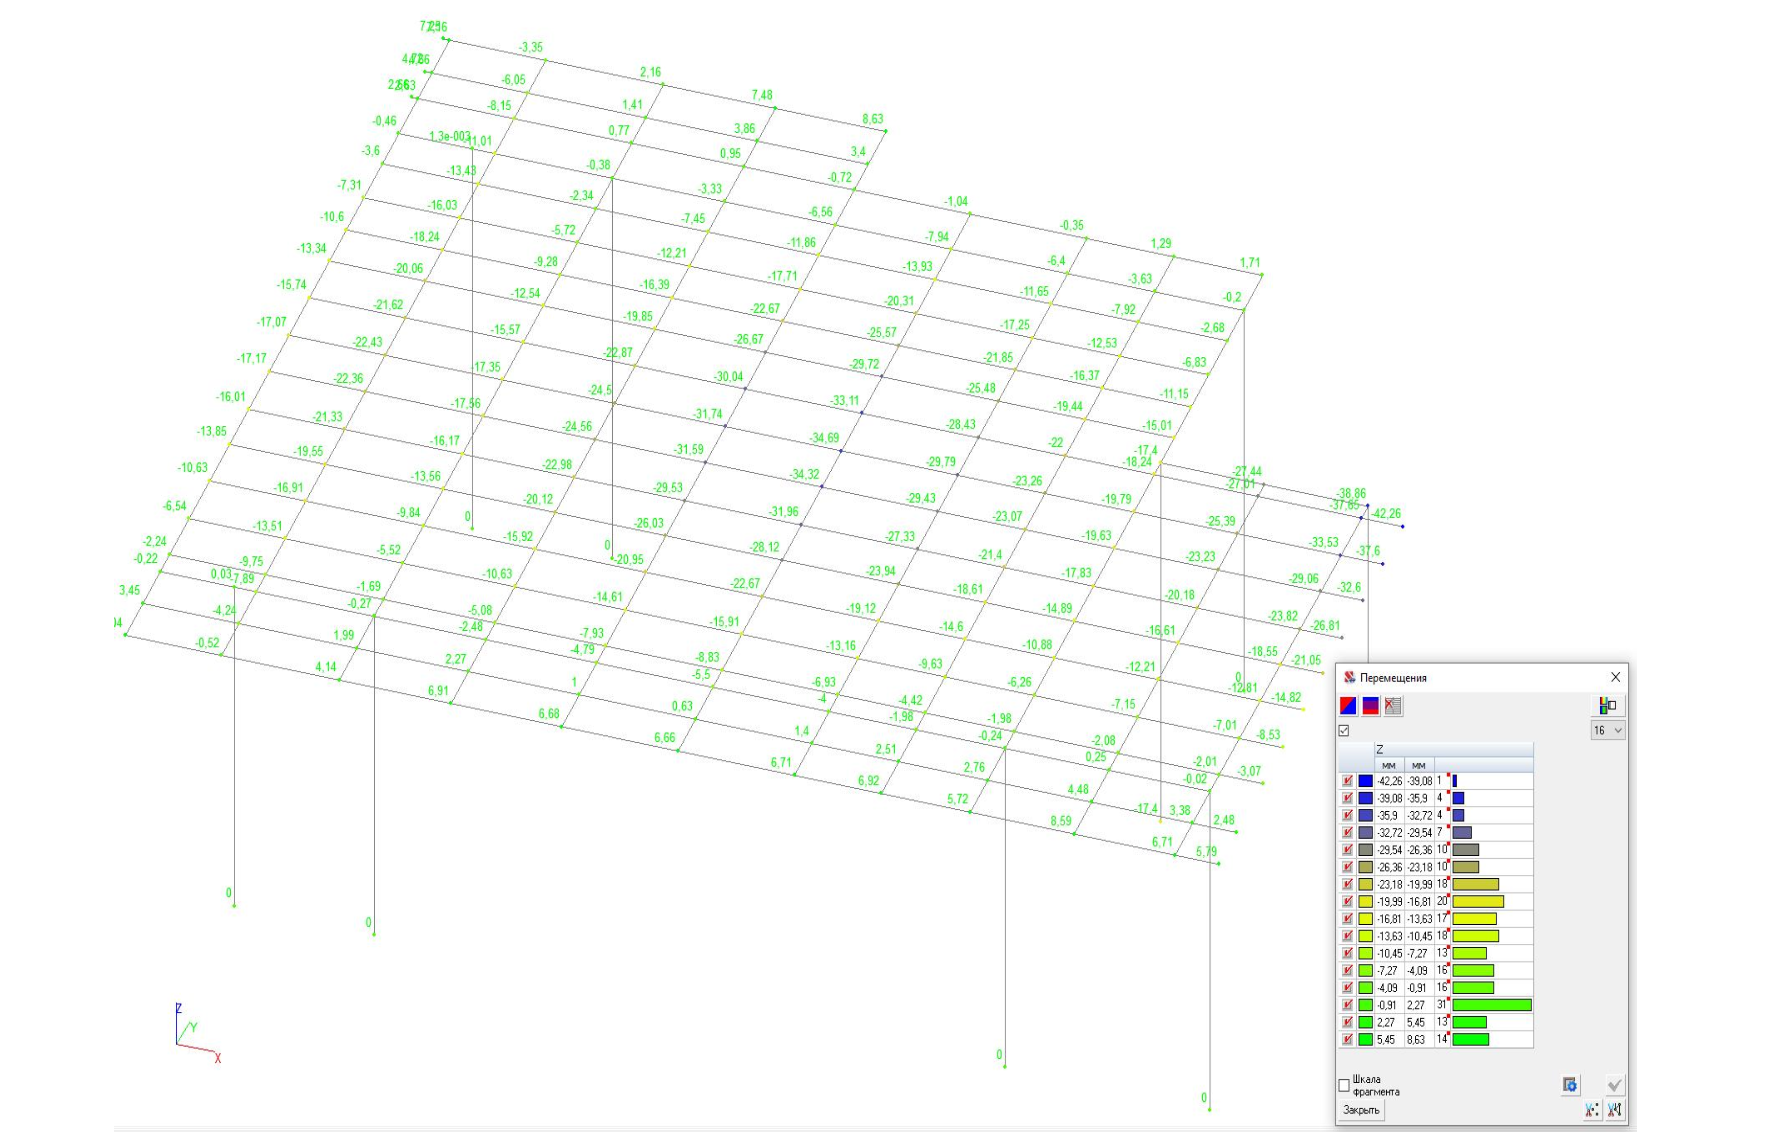1782x1132 pixels.
Task: Close the Перемещения panel with the X
Action: point(1615,677)
